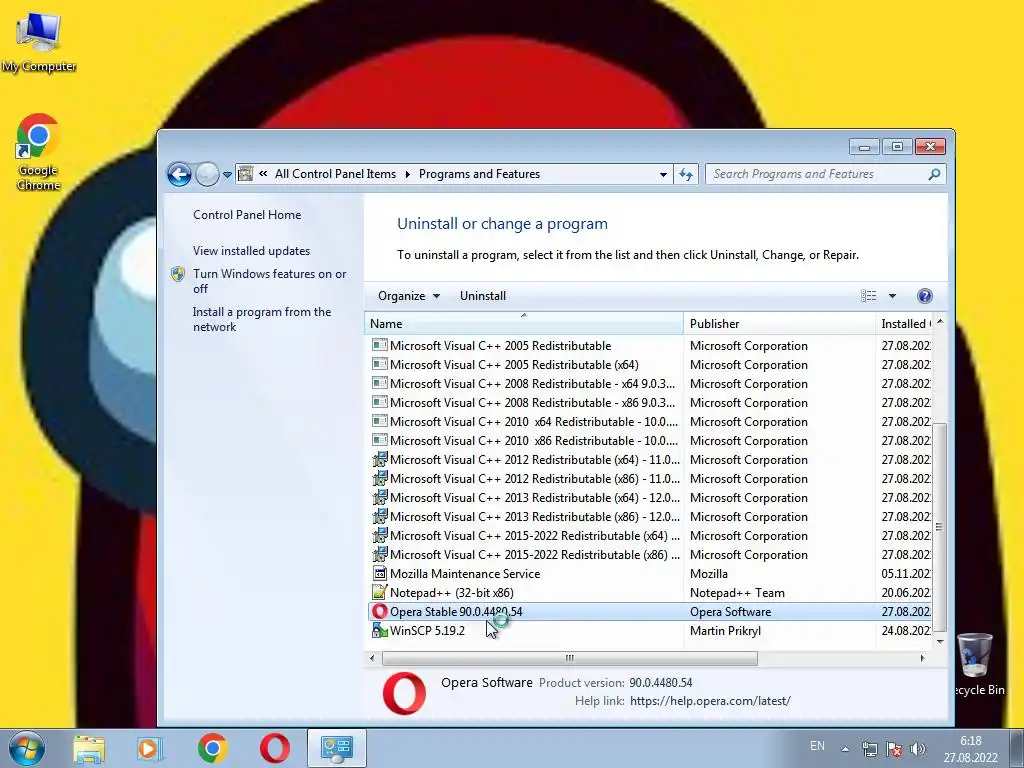The image size is (1024, 768).
Task: Click the EN language indicator
Action: click(x=817, y=746)
